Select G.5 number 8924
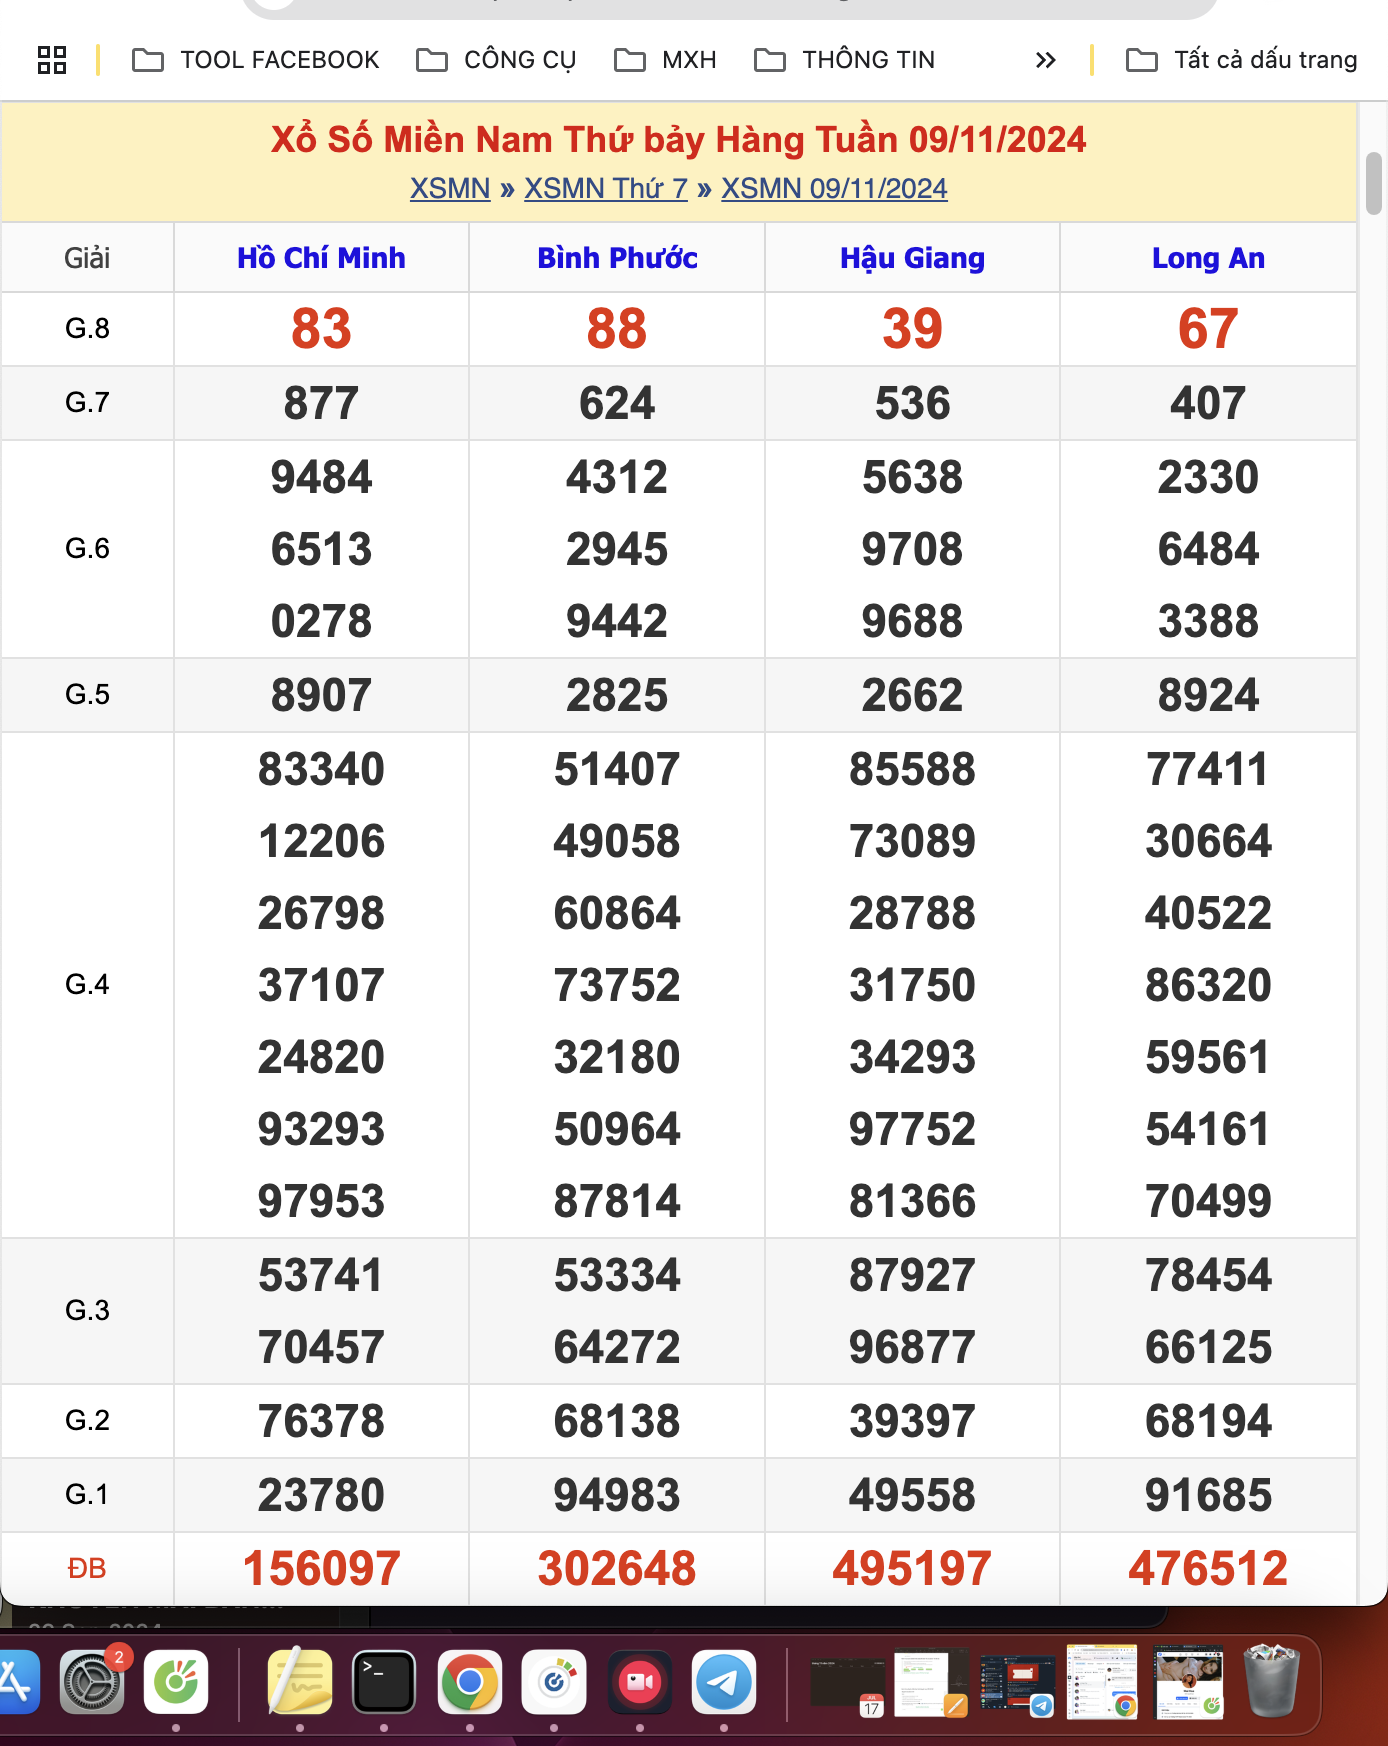This screenshot has width=1388, height=1746. pos(1208,695)
